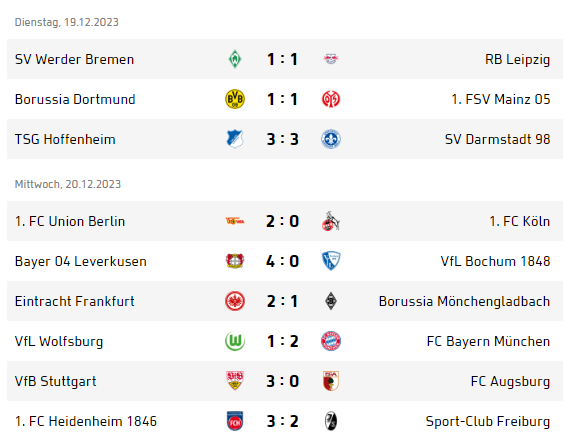The width and height of the screenshot is (563, 438).
Task: Select the Eintracht Frankfurt eagle crest
Action: pyautogui.click(x=235, y=301)
